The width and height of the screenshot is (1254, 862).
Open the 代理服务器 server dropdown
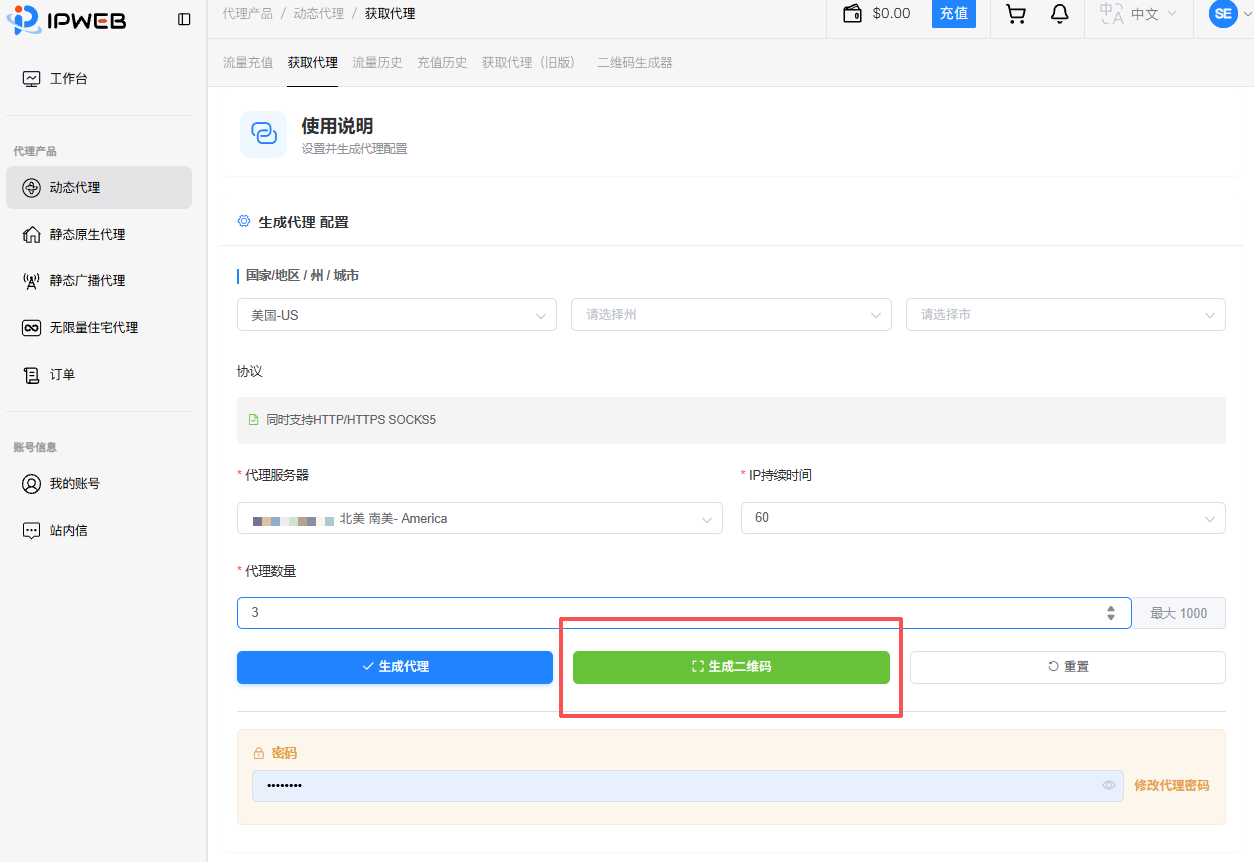(x=480, y=518)
